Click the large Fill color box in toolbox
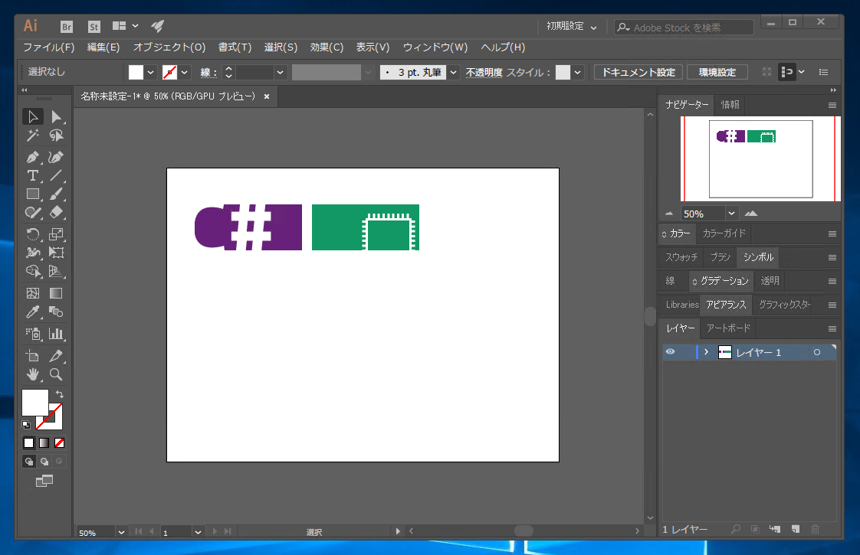This screenshot has width=860, height=555. coord(35,403)
